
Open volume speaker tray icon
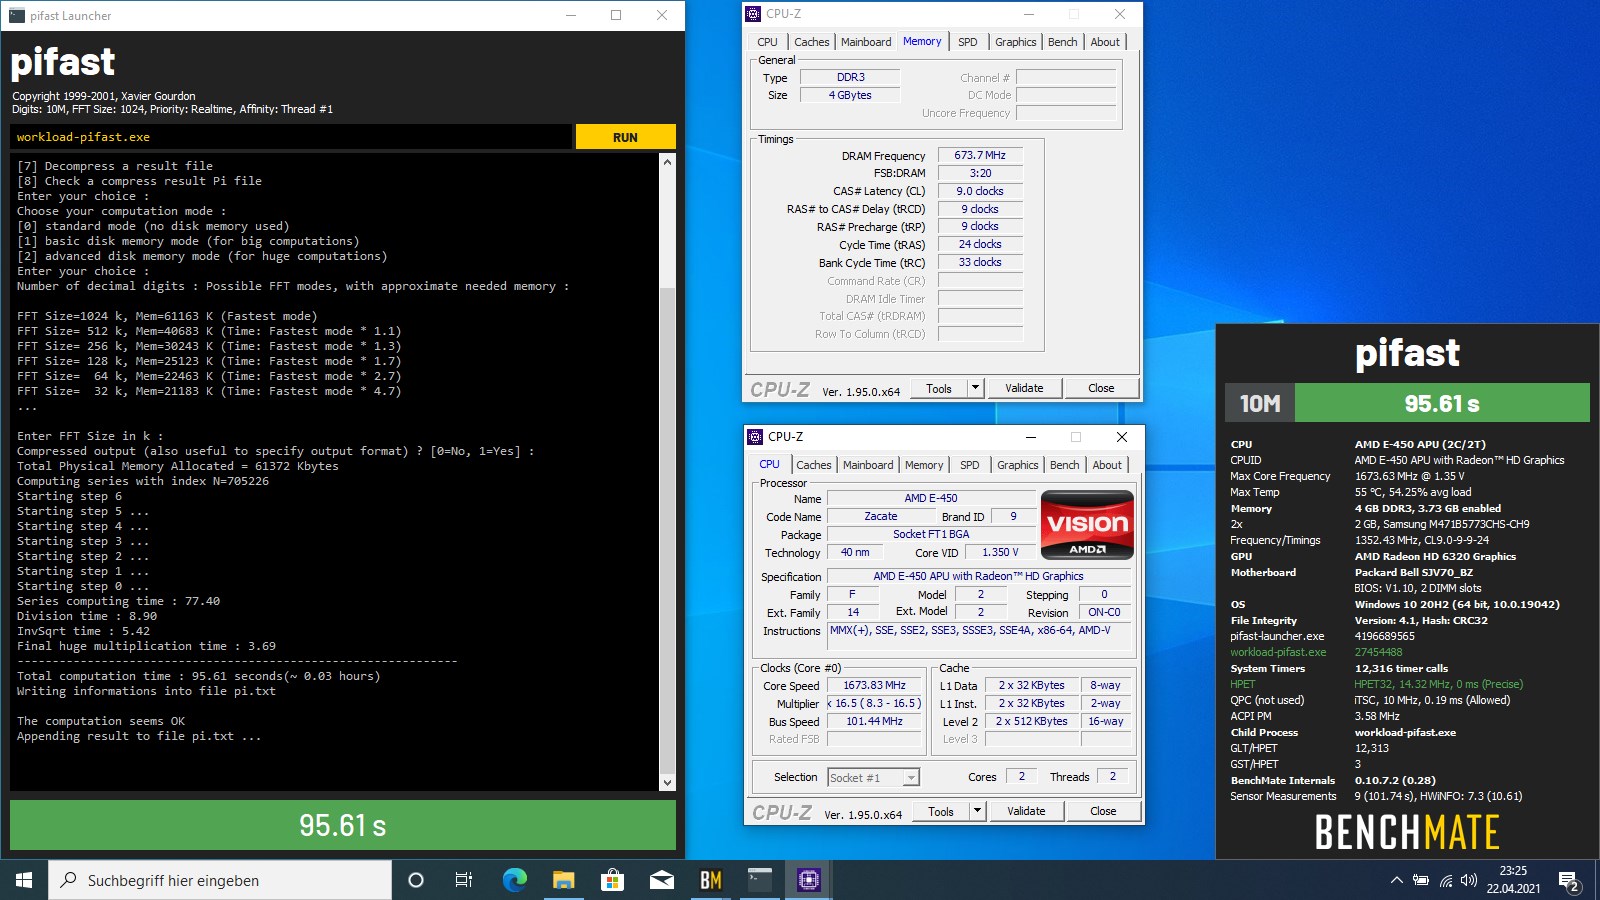pos(1469,880)
